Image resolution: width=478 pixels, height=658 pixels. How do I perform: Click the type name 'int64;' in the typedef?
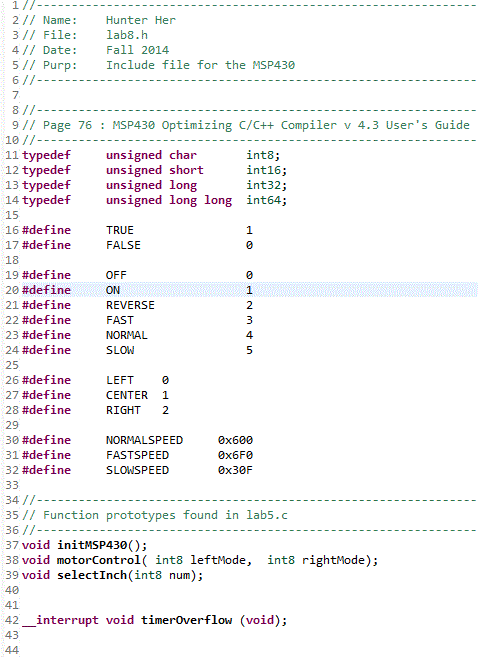(x=266, y=200)
